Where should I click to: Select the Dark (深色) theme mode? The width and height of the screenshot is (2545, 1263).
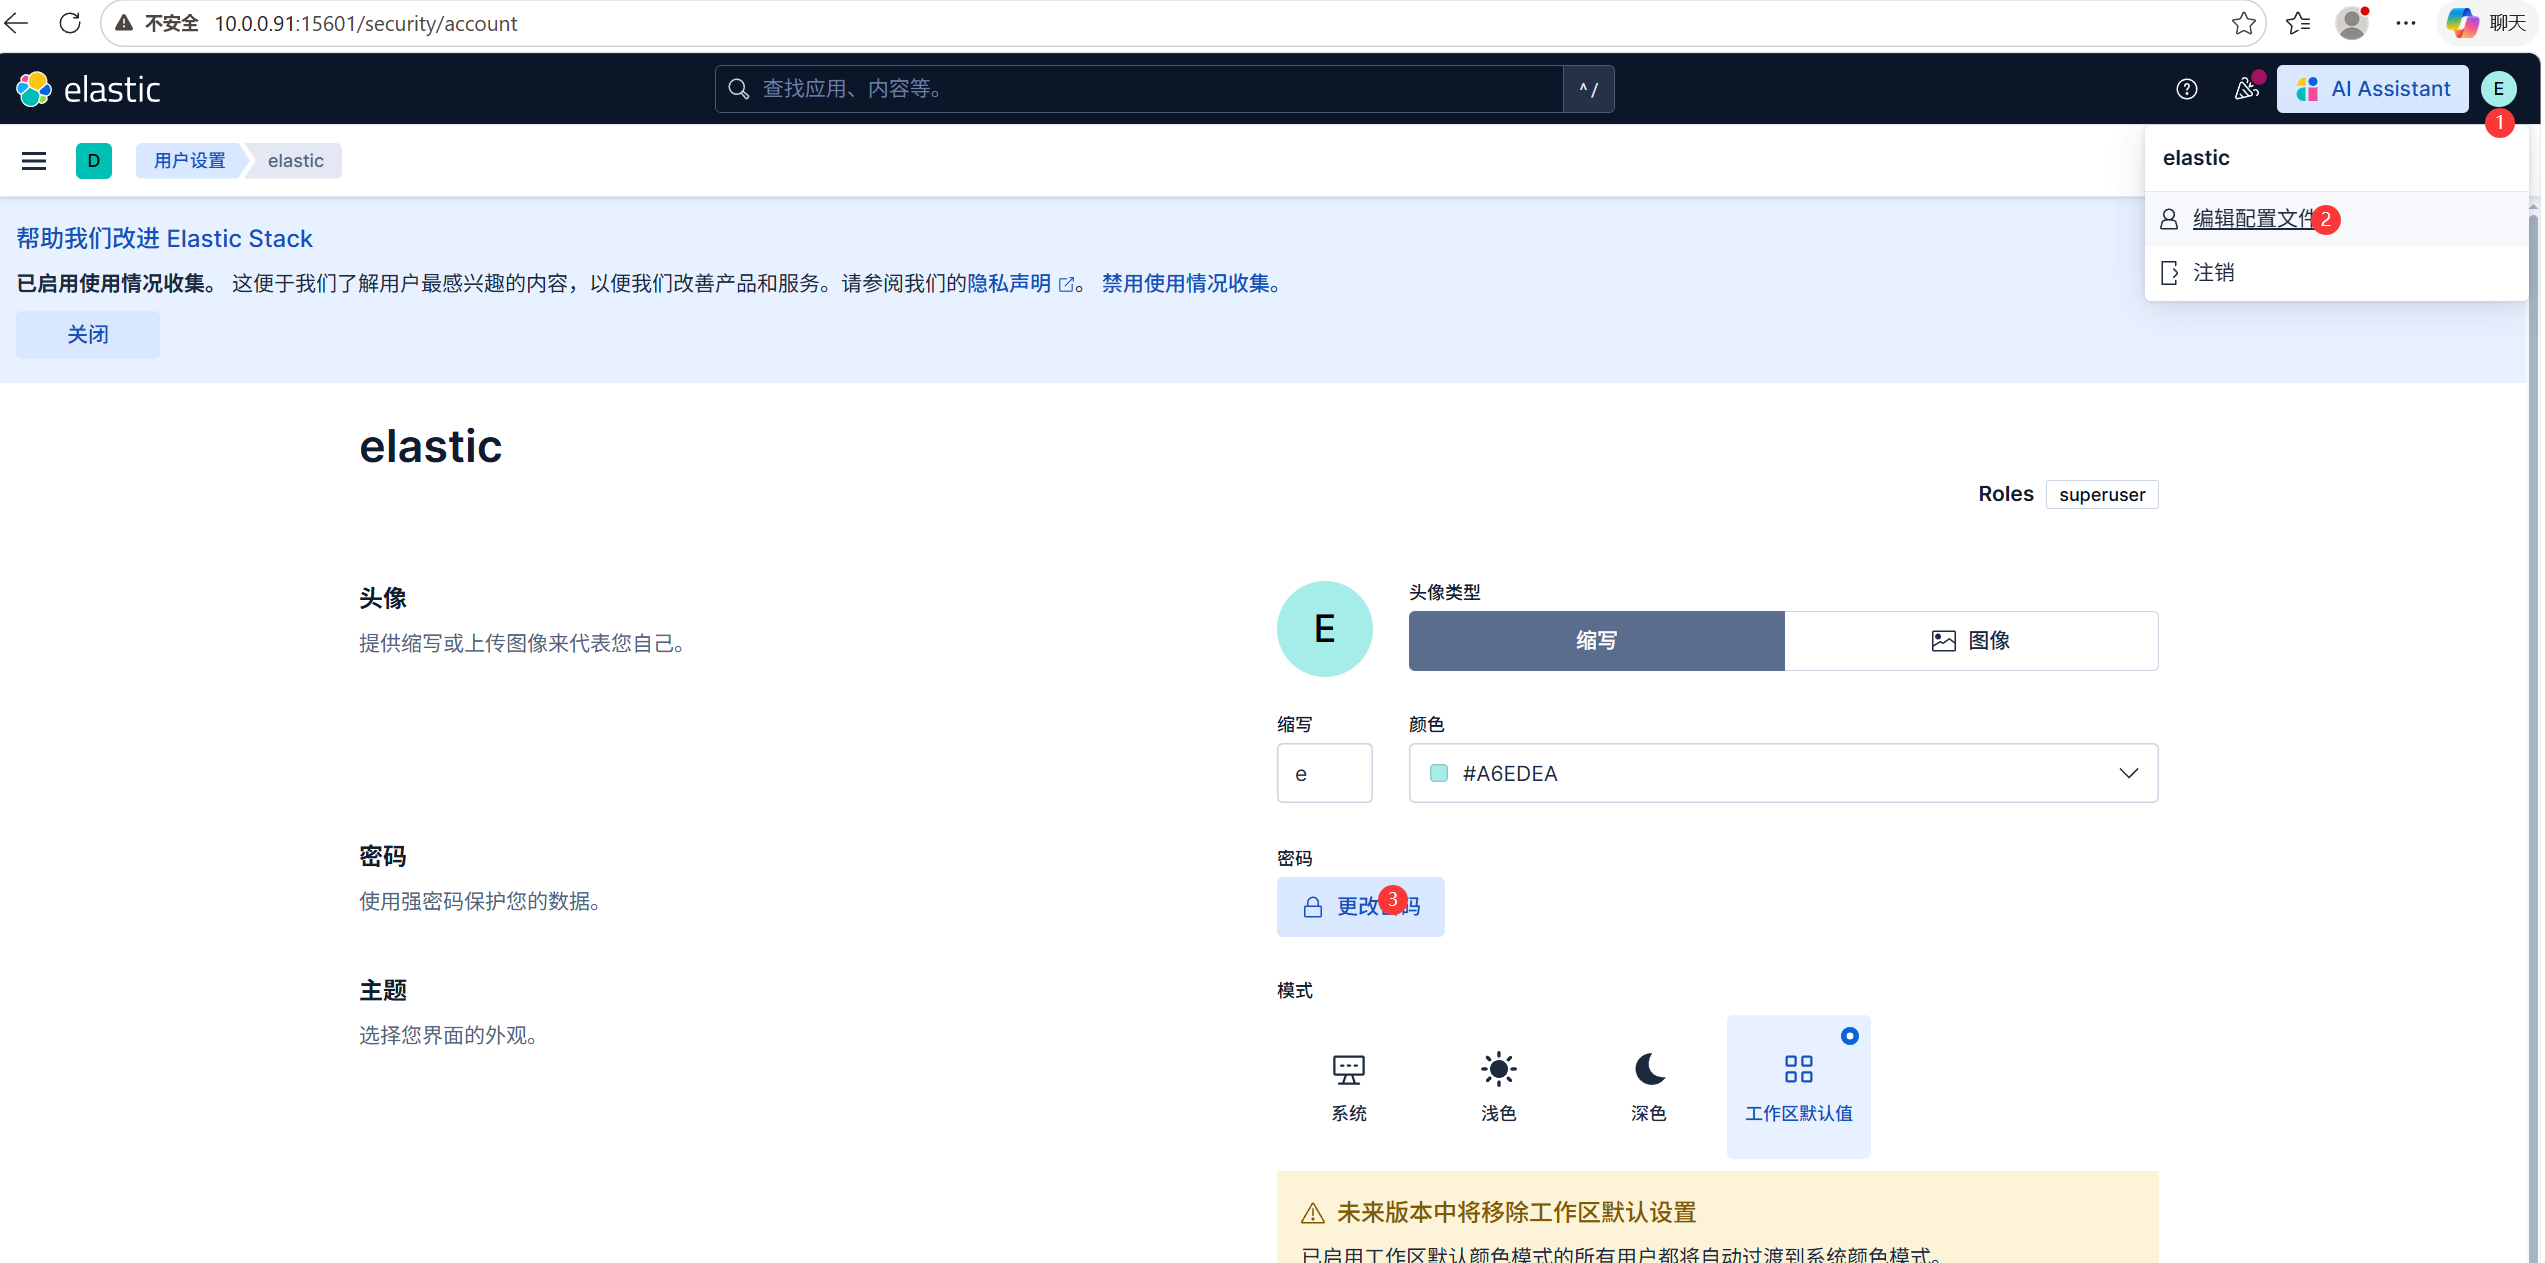coord(1648,1086)
